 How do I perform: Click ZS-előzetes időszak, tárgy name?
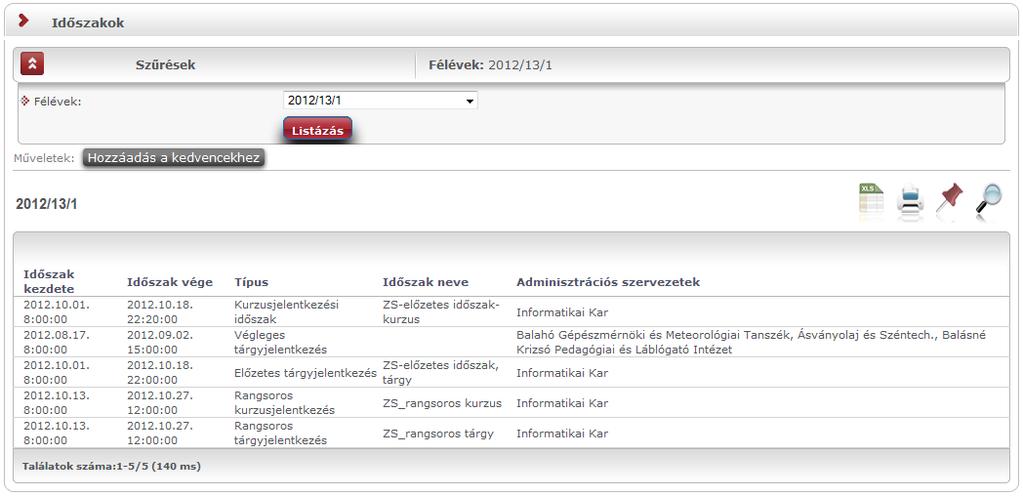click(440, 372)
